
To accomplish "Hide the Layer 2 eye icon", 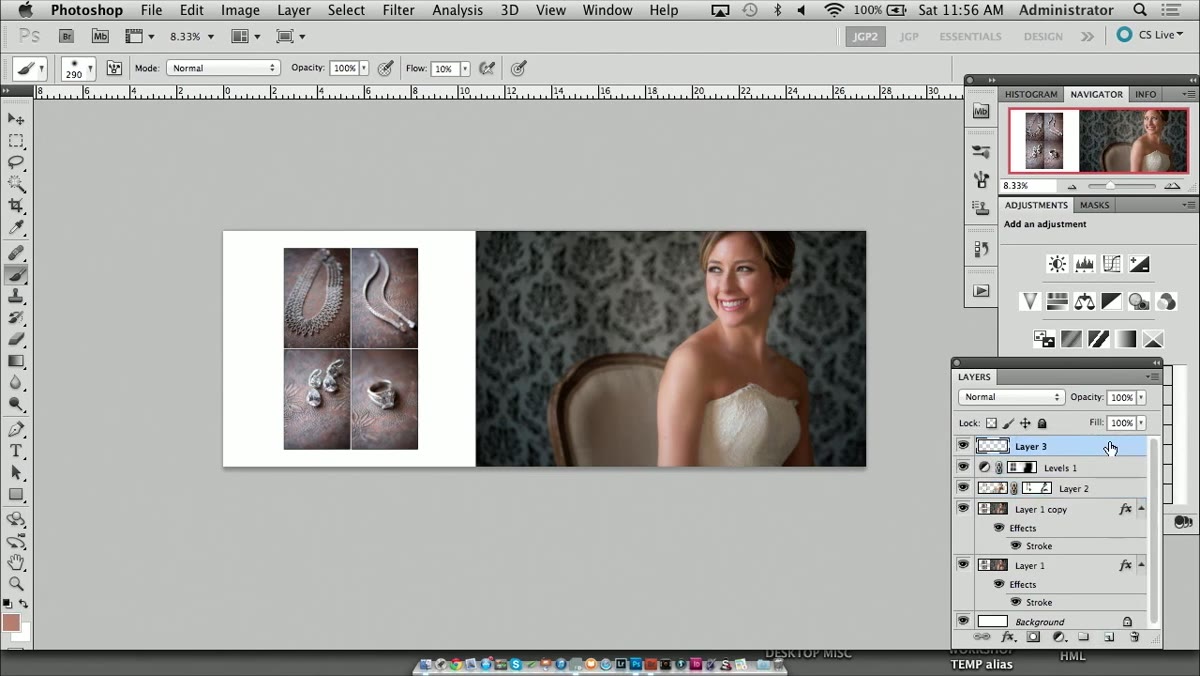I will coord(963,488).
